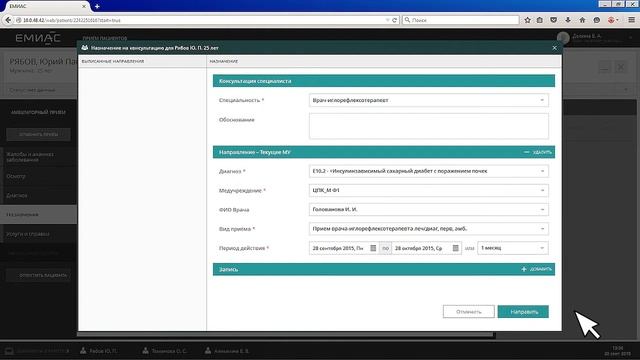640x360 pixels.
Task: Open the address bar history dropdown arrow
Action: coord(387,20)
